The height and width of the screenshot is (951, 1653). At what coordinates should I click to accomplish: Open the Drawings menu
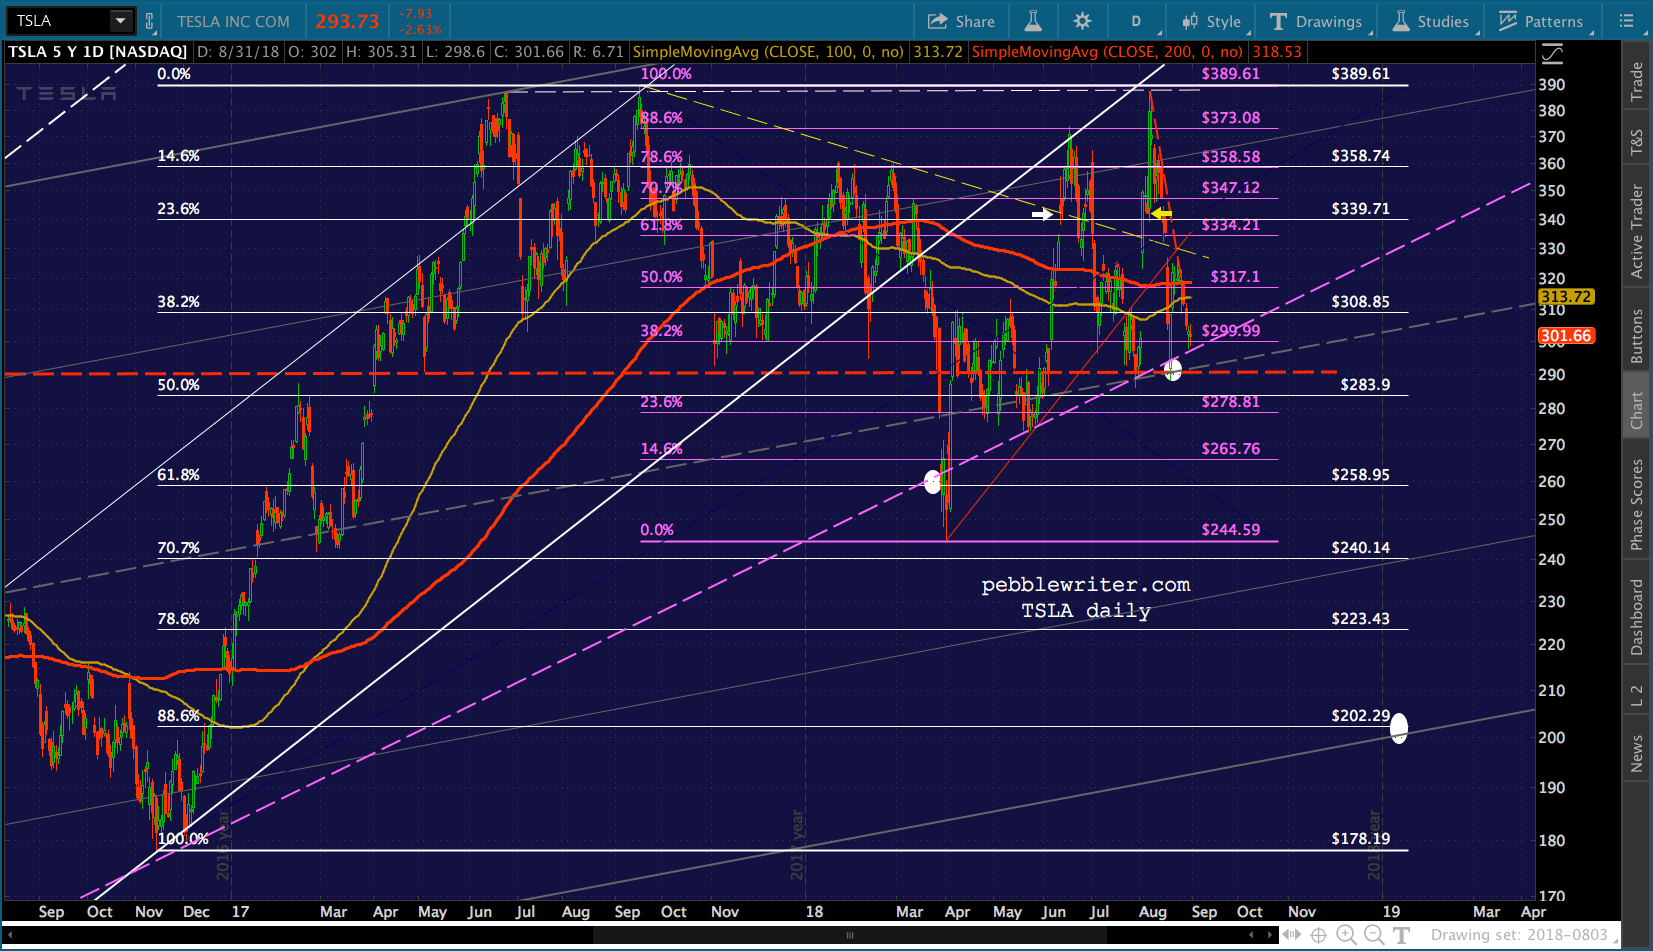click(x=1317, y=21)
